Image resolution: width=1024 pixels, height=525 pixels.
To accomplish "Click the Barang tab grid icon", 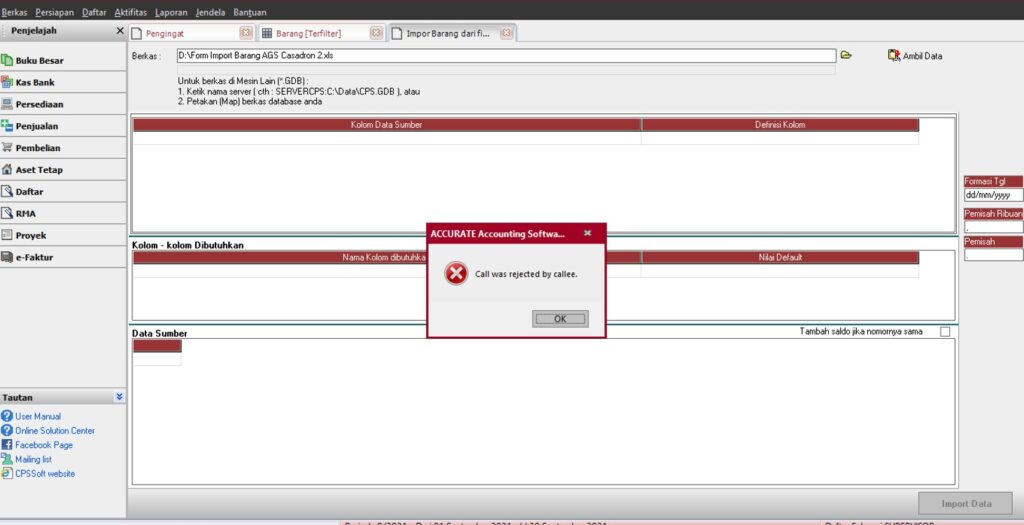I will [x=266, y=34].
